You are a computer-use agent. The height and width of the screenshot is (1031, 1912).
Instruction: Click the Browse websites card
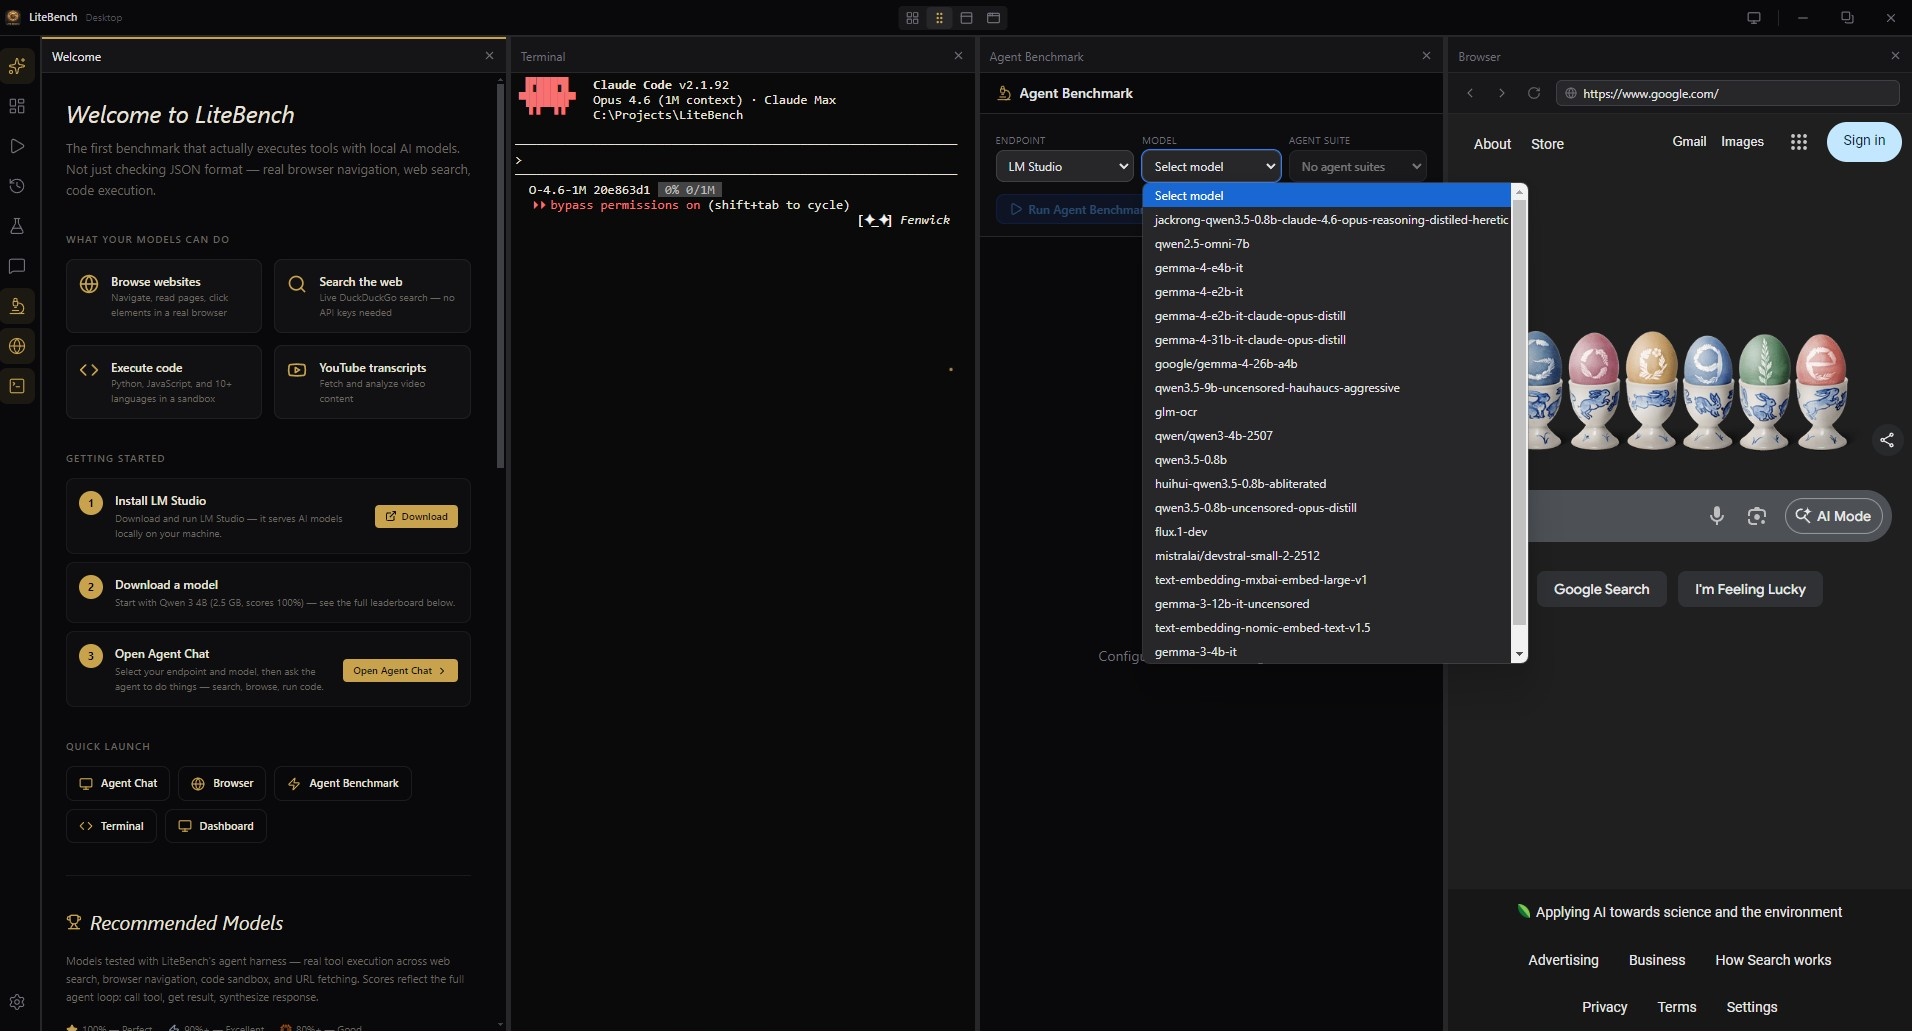coord(164,296)
